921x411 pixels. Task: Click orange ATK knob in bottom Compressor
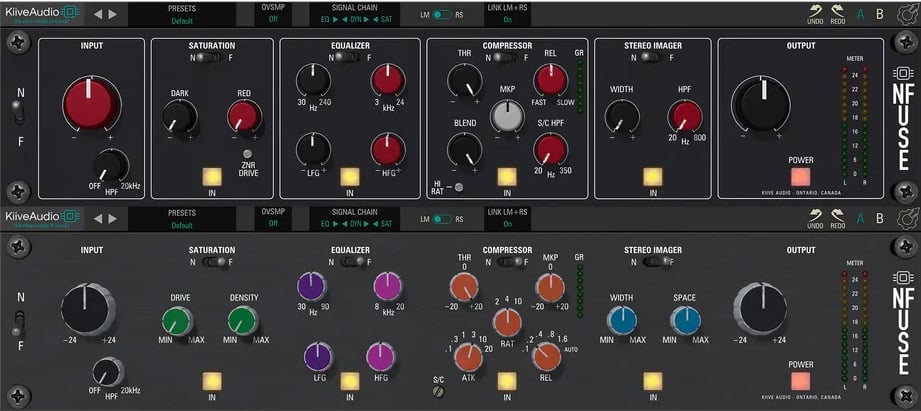click(469, 357)
